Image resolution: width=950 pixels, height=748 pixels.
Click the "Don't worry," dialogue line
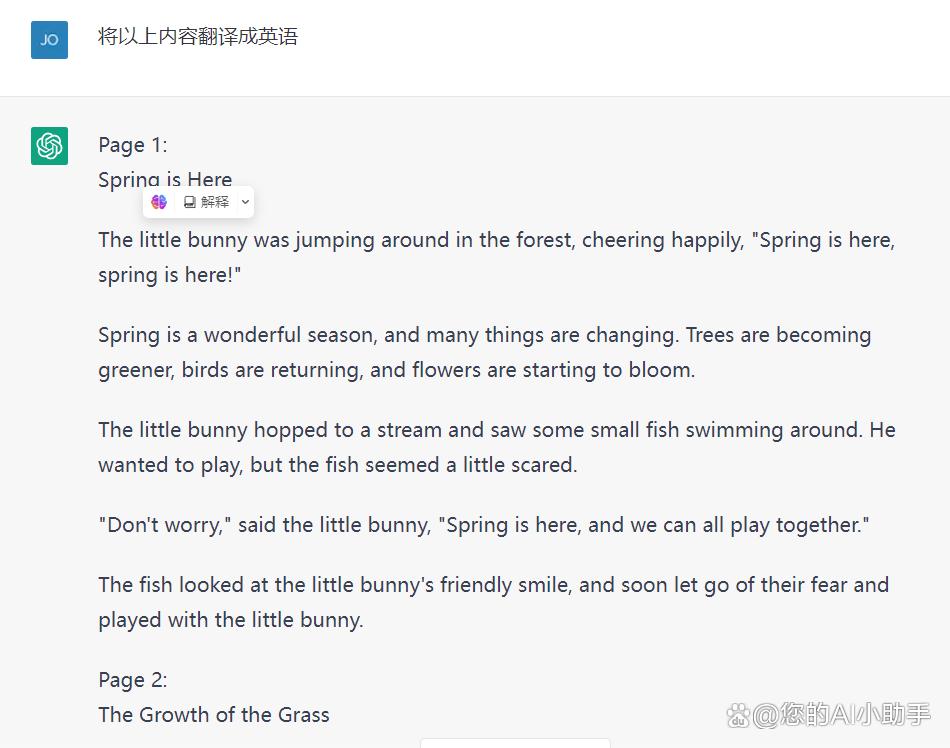(483, 525)
